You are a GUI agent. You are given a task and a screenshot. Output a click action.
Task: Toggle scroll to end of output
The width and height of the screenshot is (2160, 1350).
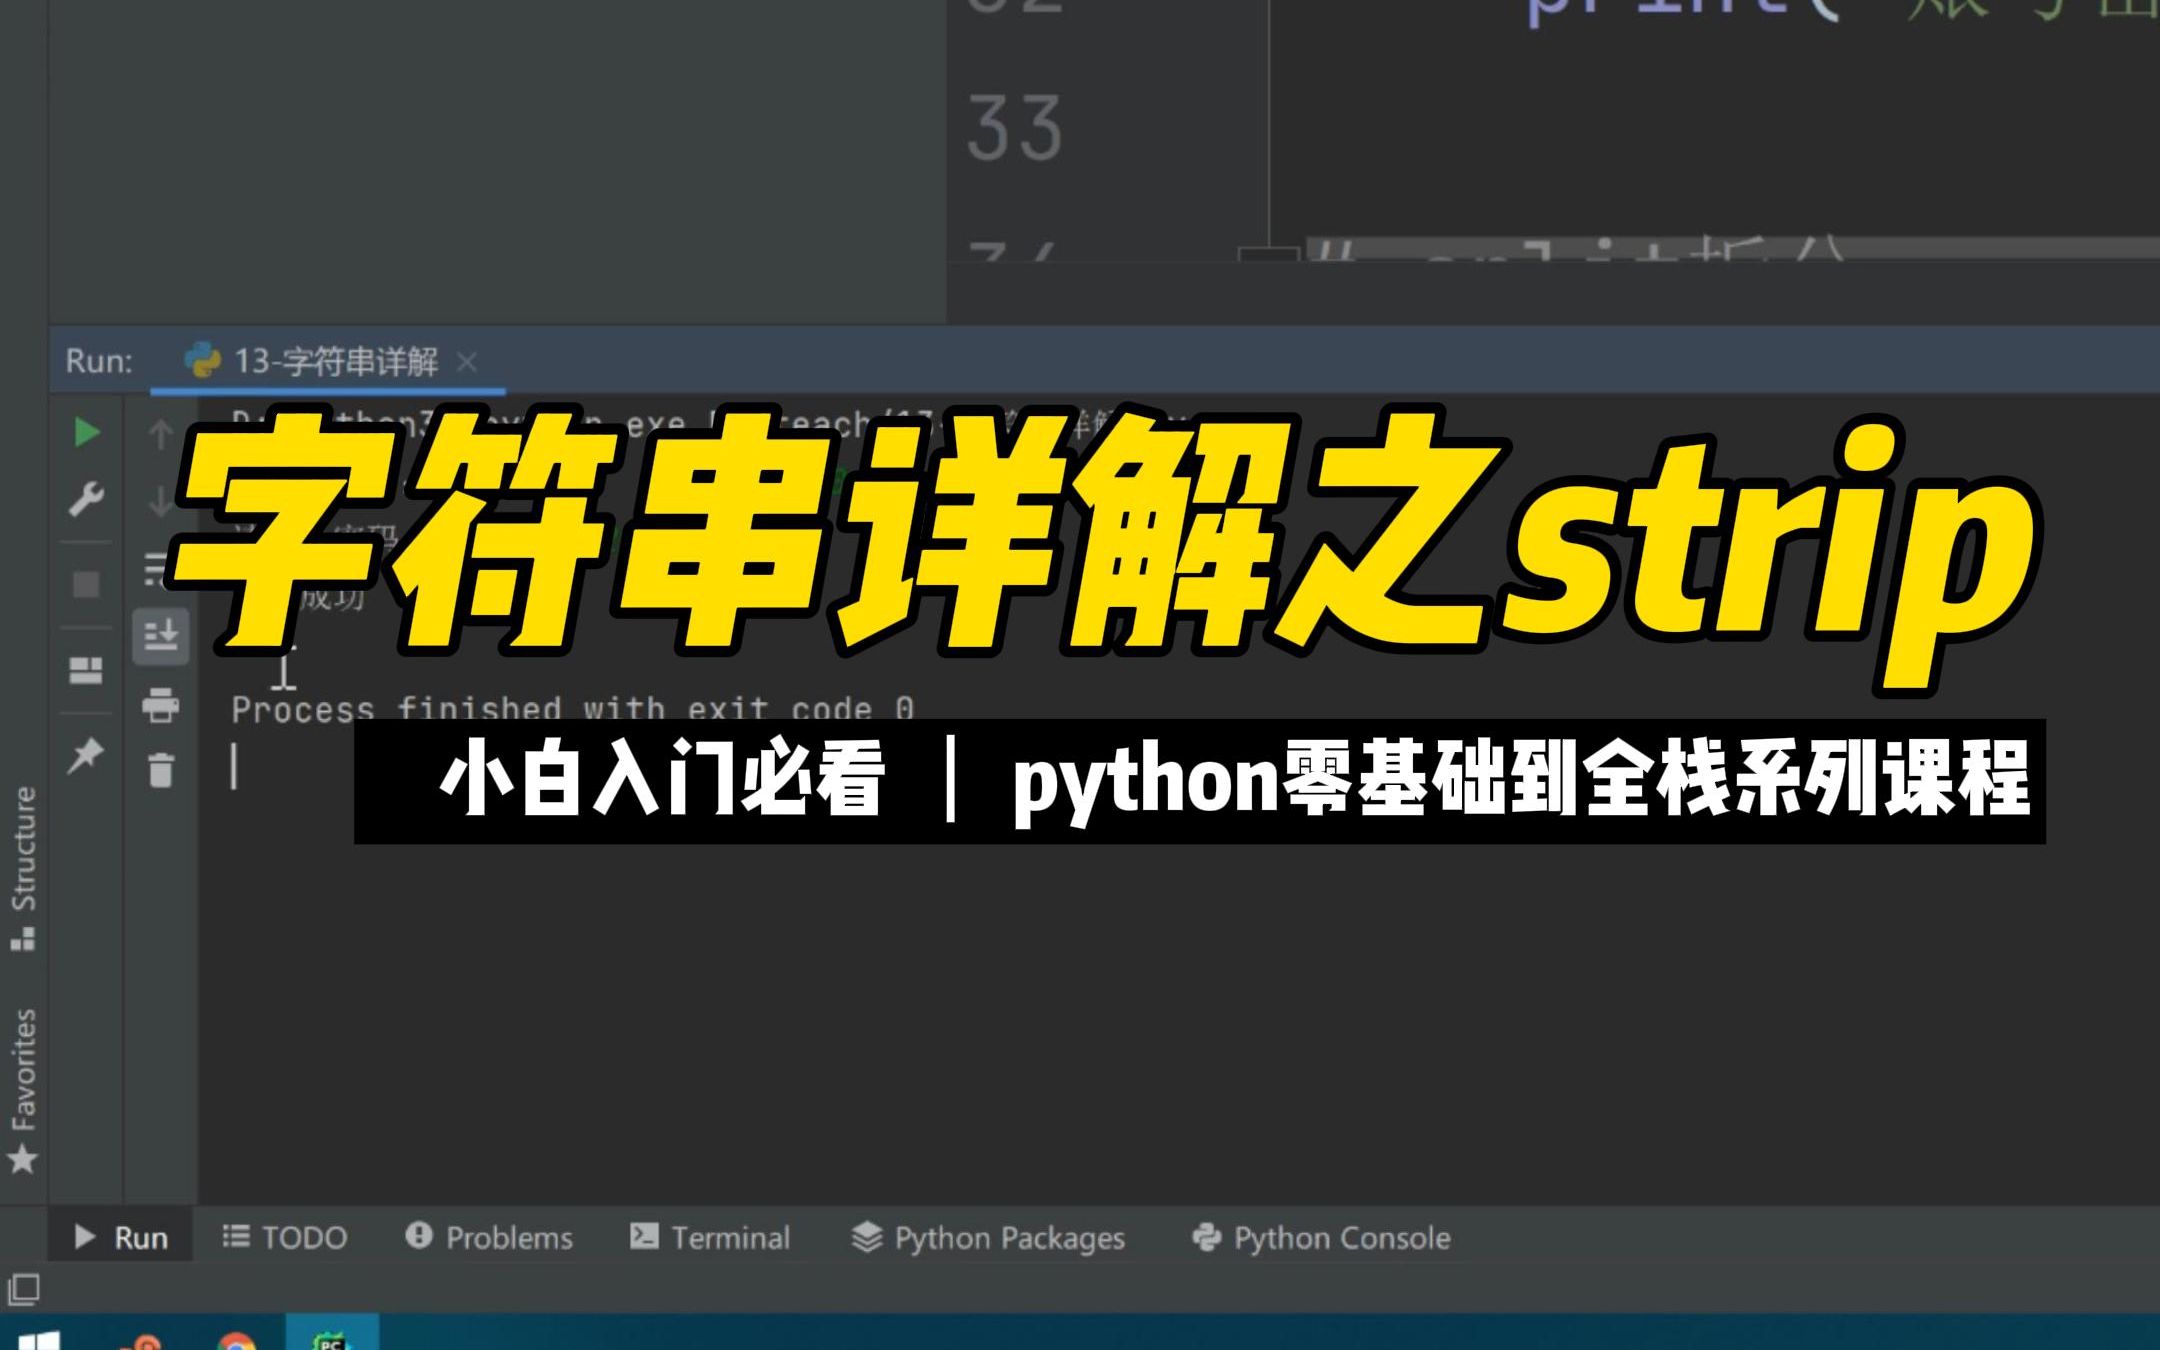point(161,635)
